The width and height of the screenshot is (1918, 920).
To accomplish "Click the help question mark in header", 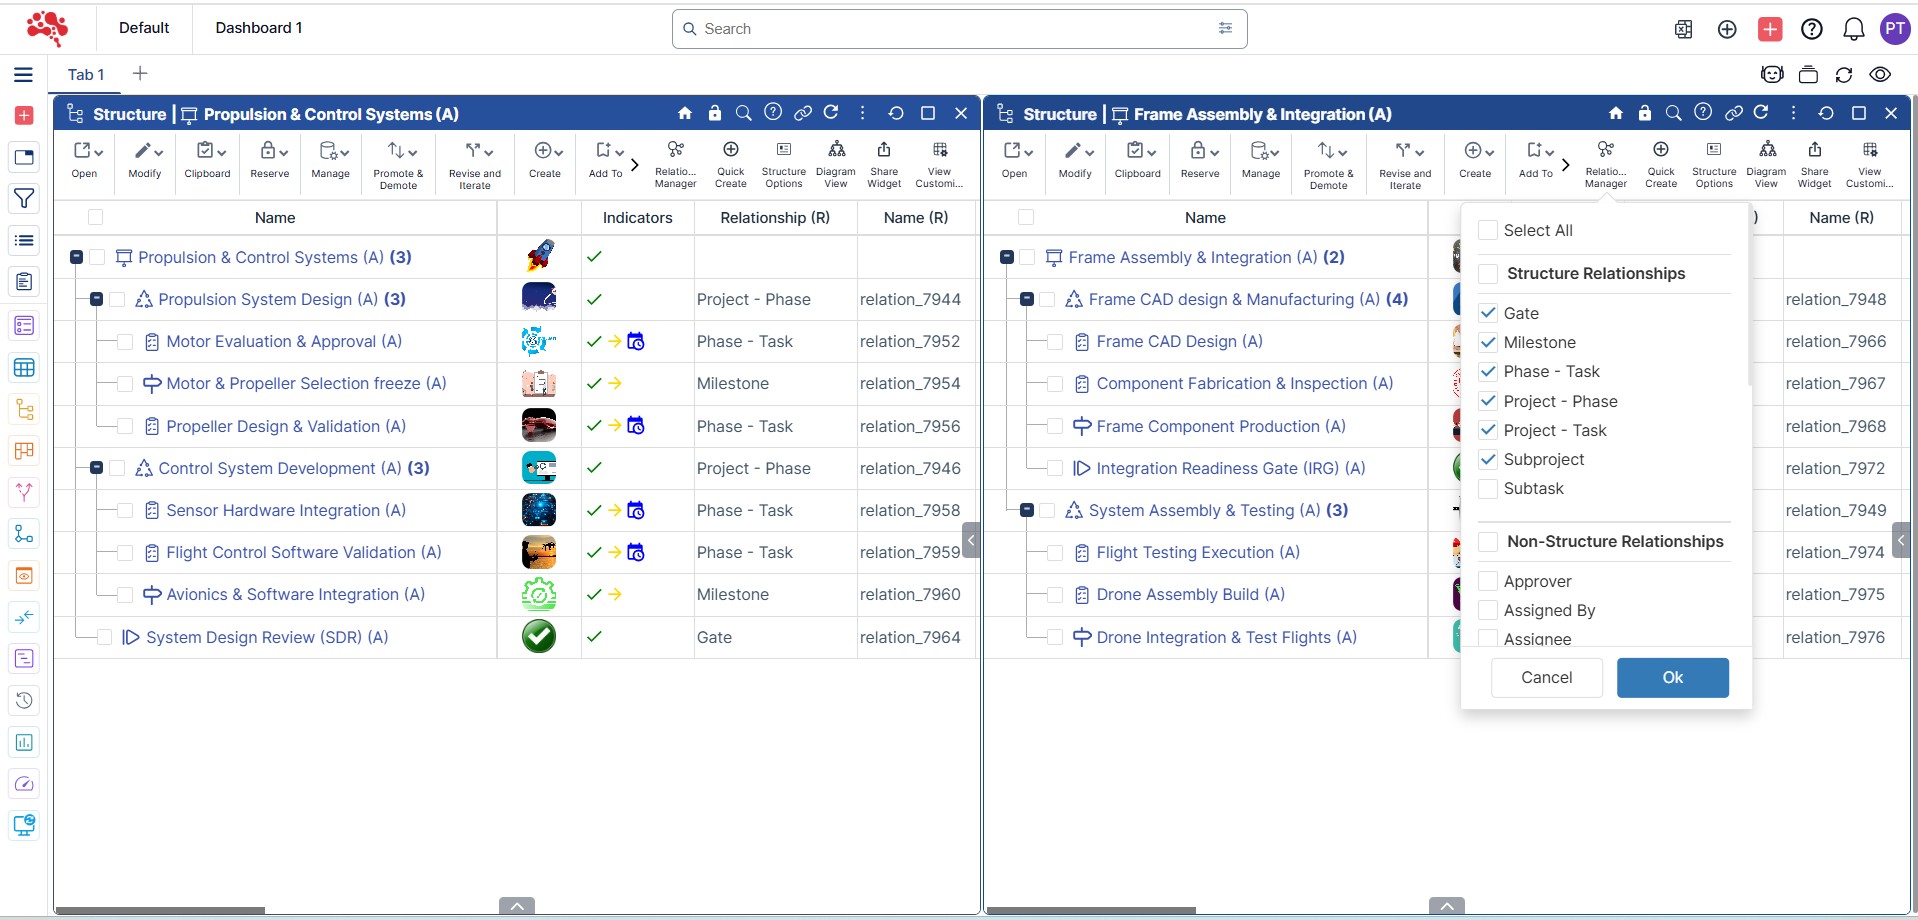I will tap(1811, 29).
